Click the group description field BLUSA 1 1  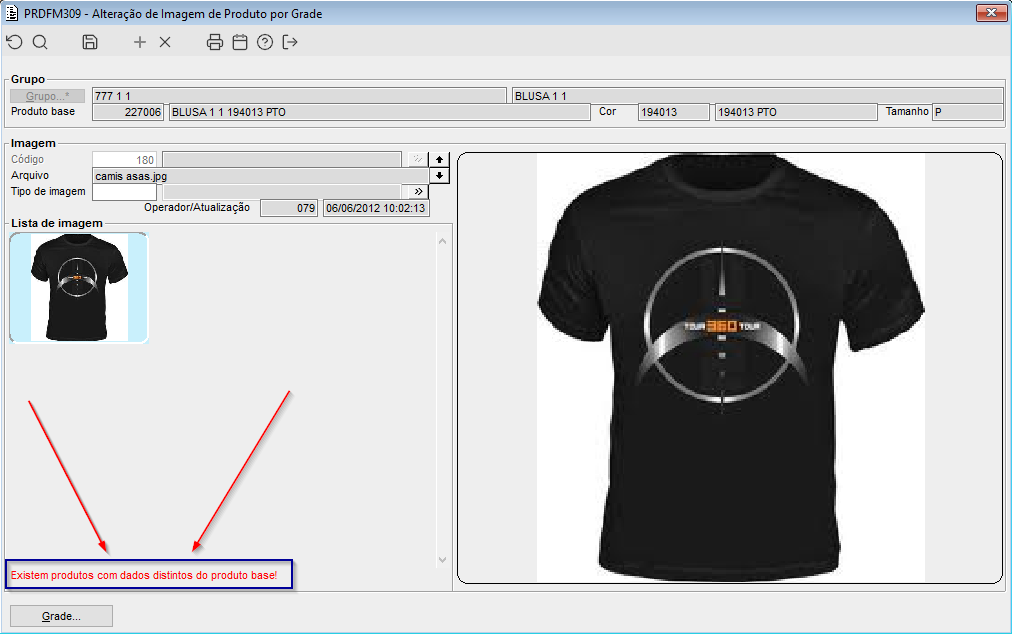point(758,96)
